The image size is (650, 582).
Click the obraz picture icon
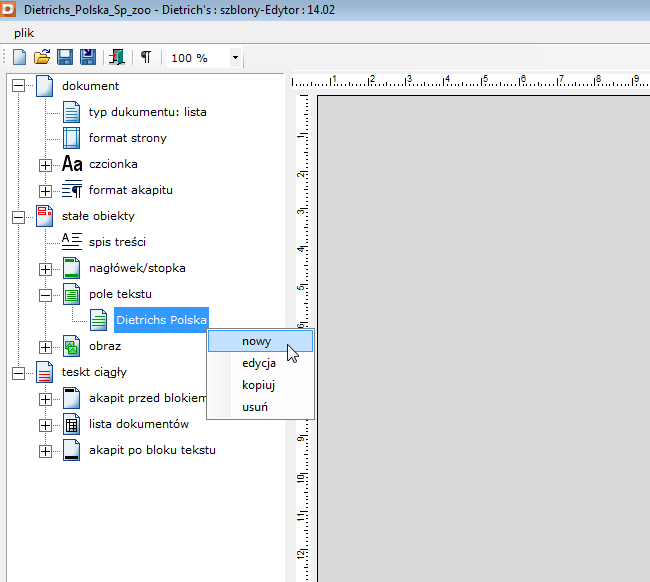[x=71, y=346]
